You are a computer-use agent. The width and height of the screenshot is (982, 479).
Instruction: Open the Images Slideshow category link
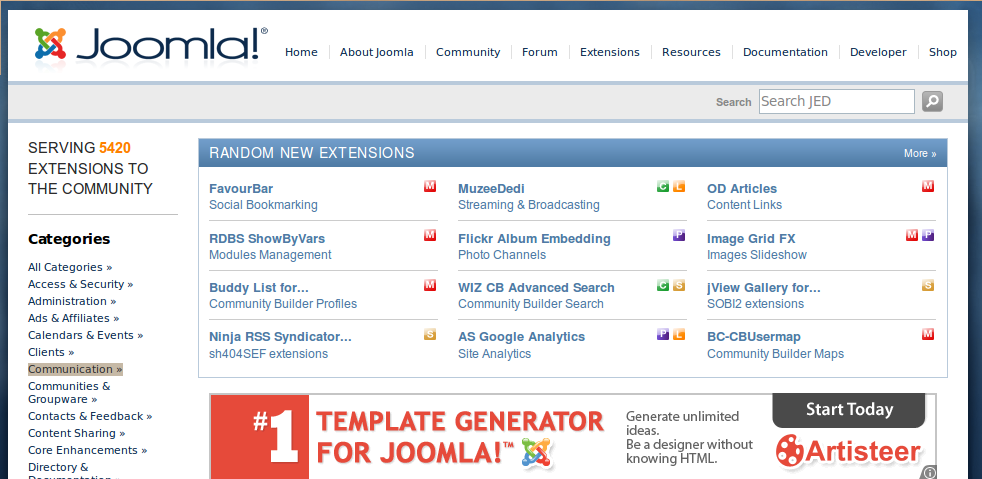(x=757, y=255)
